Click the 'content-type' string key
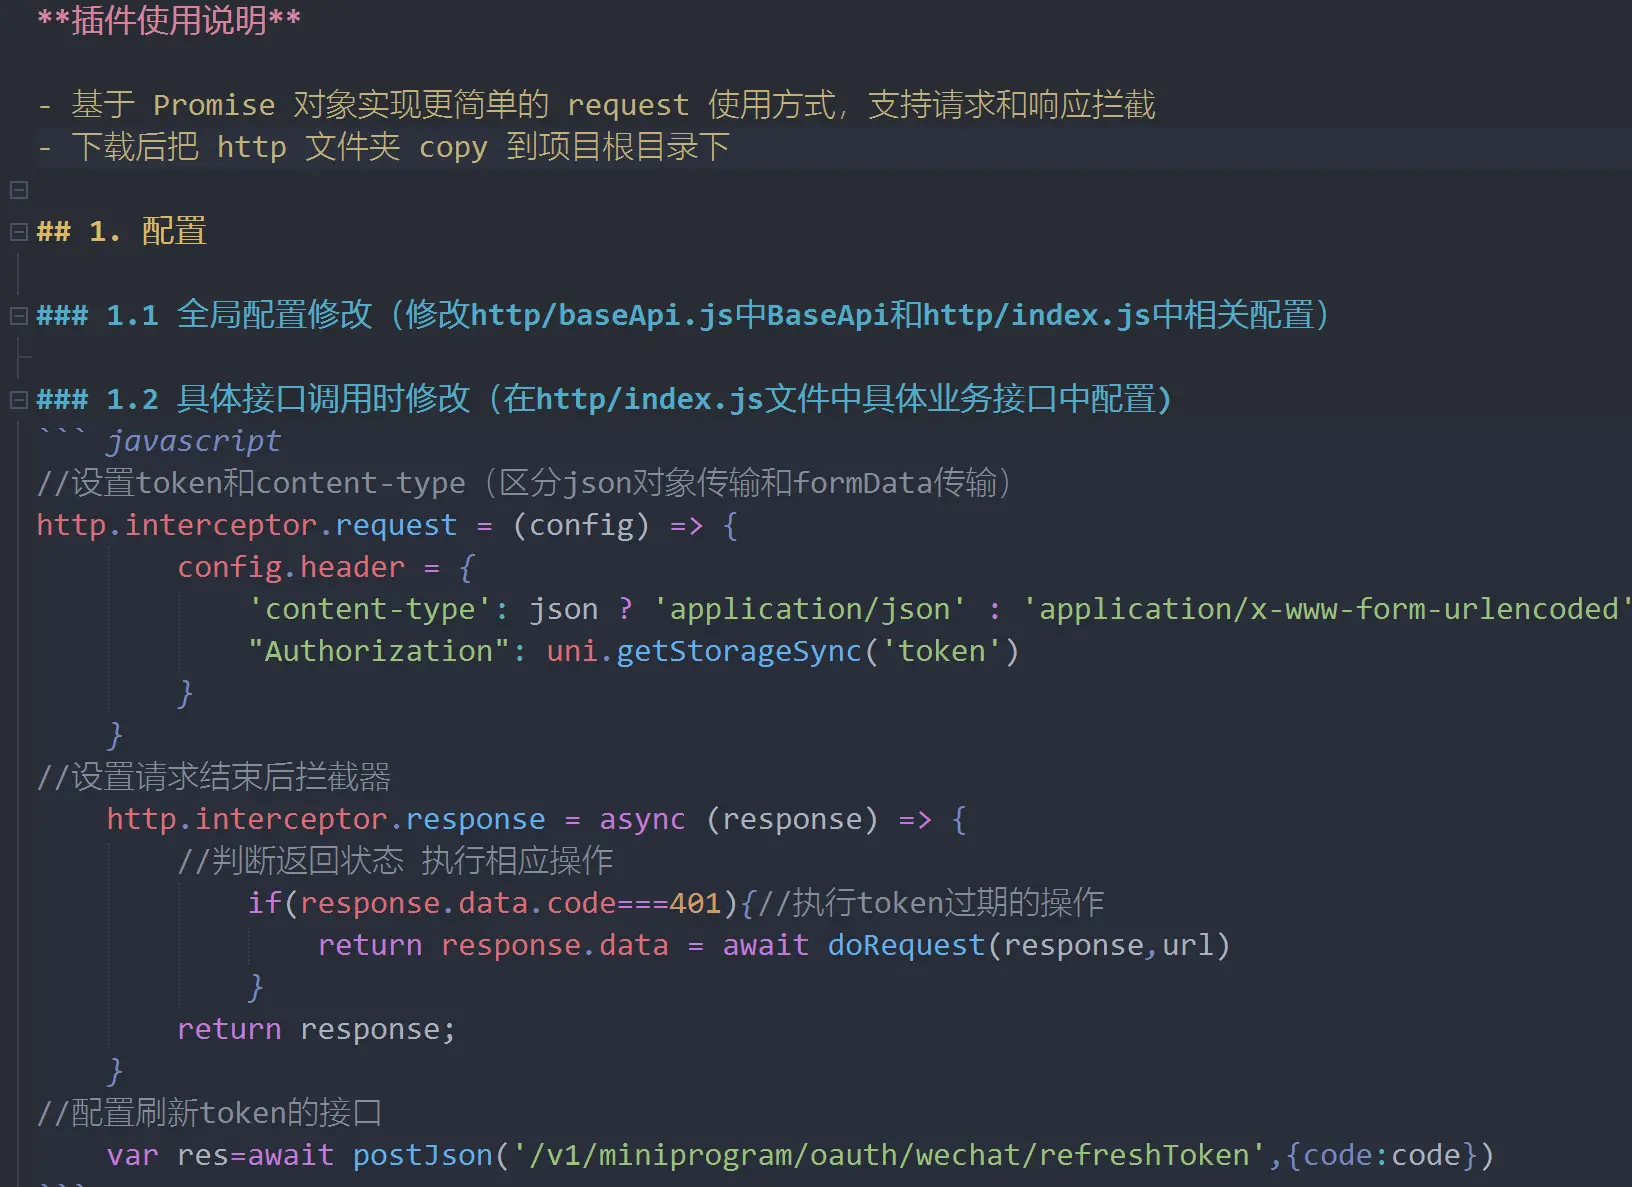1632x1187 pixels. [x=370, y=609]
